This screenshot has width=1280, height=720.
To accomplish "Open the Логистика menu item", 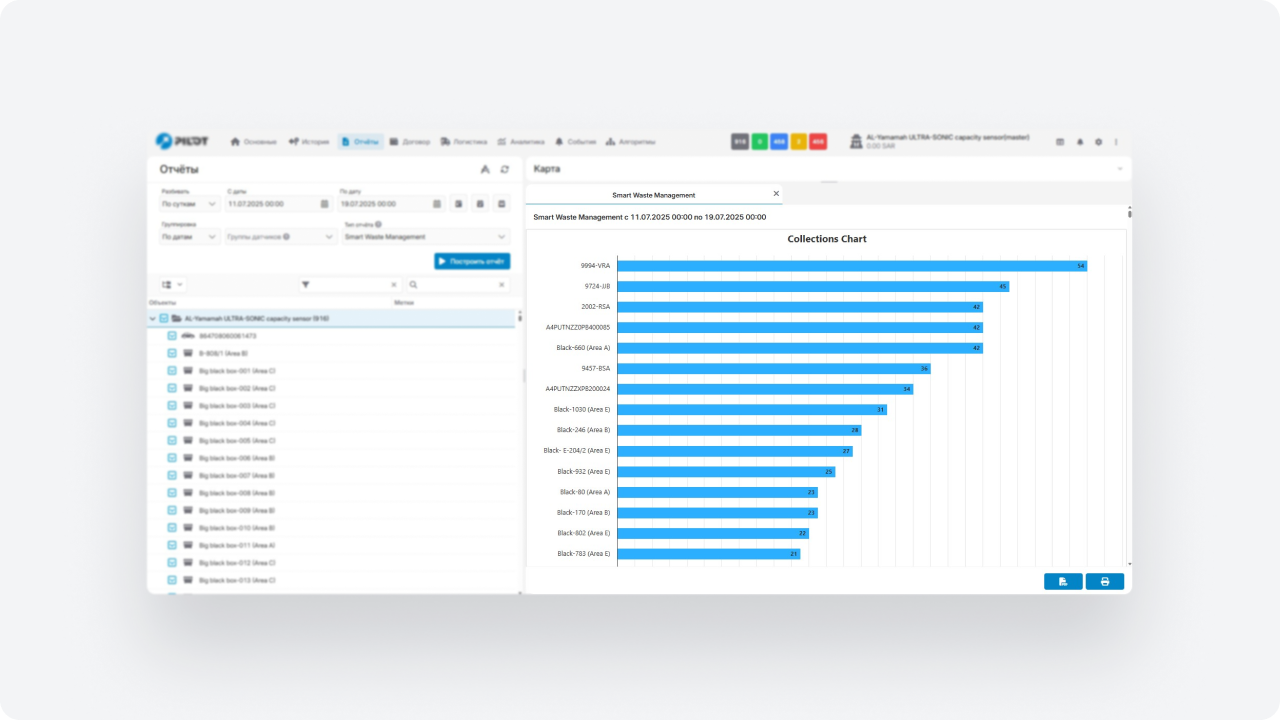I will [x=463, y=142].
